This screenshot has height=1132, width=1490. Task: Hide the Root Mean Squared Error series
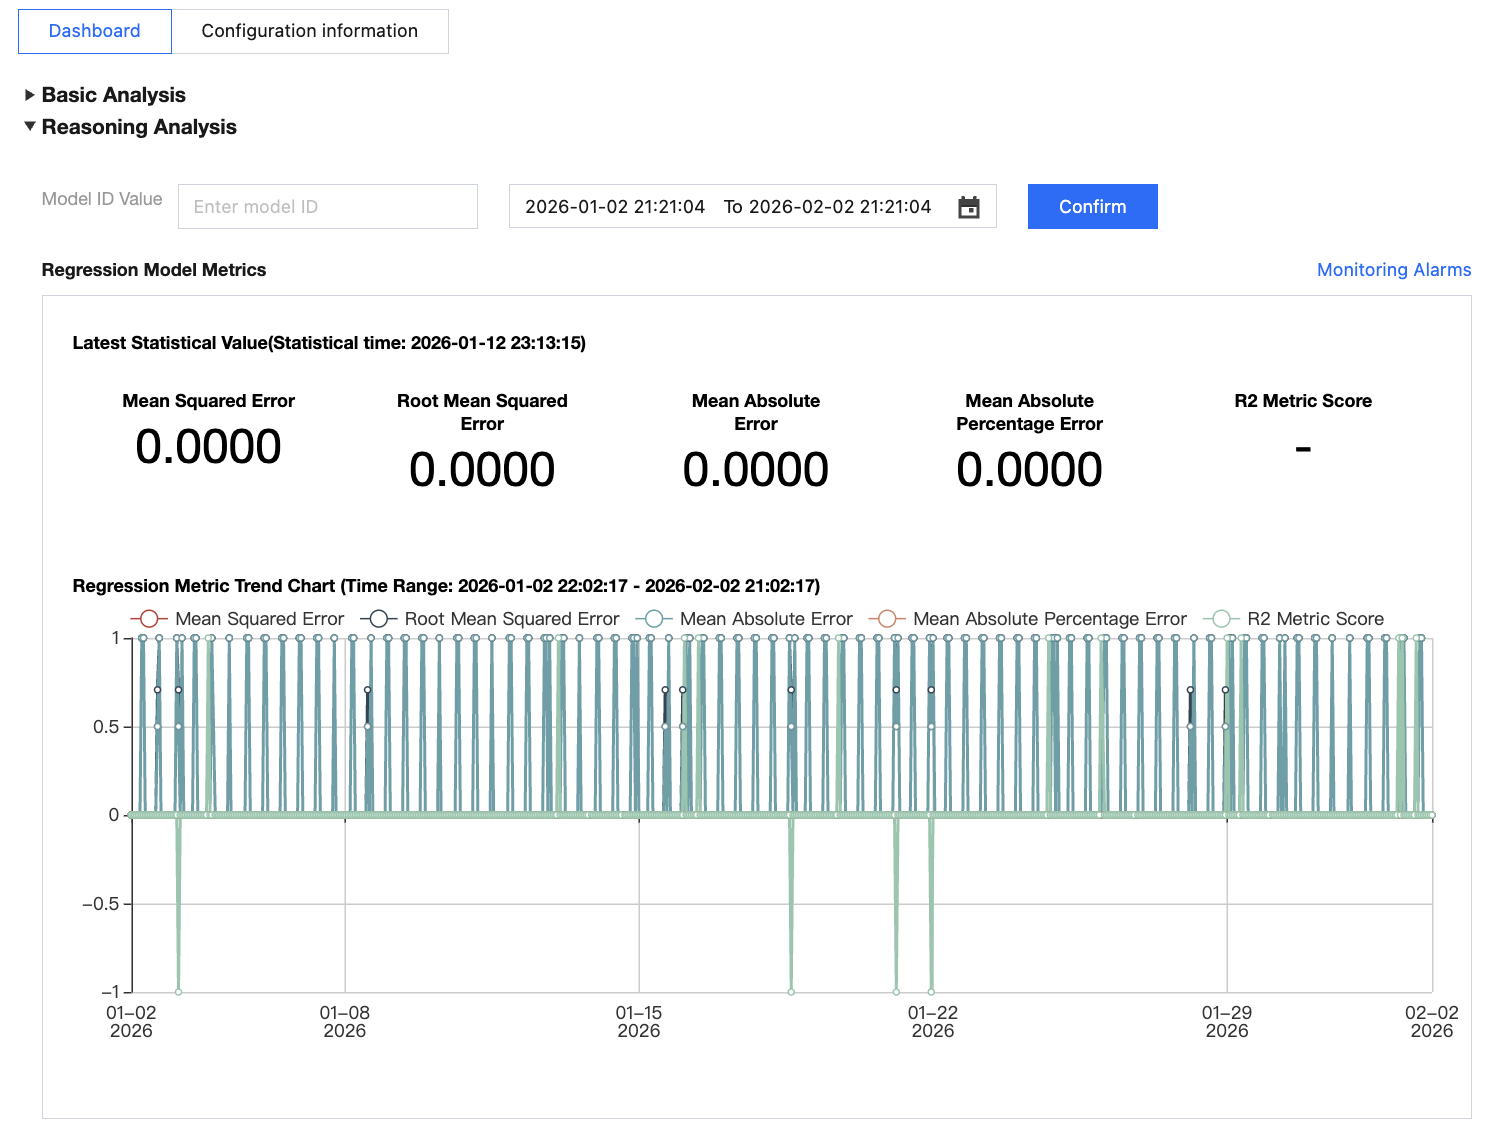point(511,619)
